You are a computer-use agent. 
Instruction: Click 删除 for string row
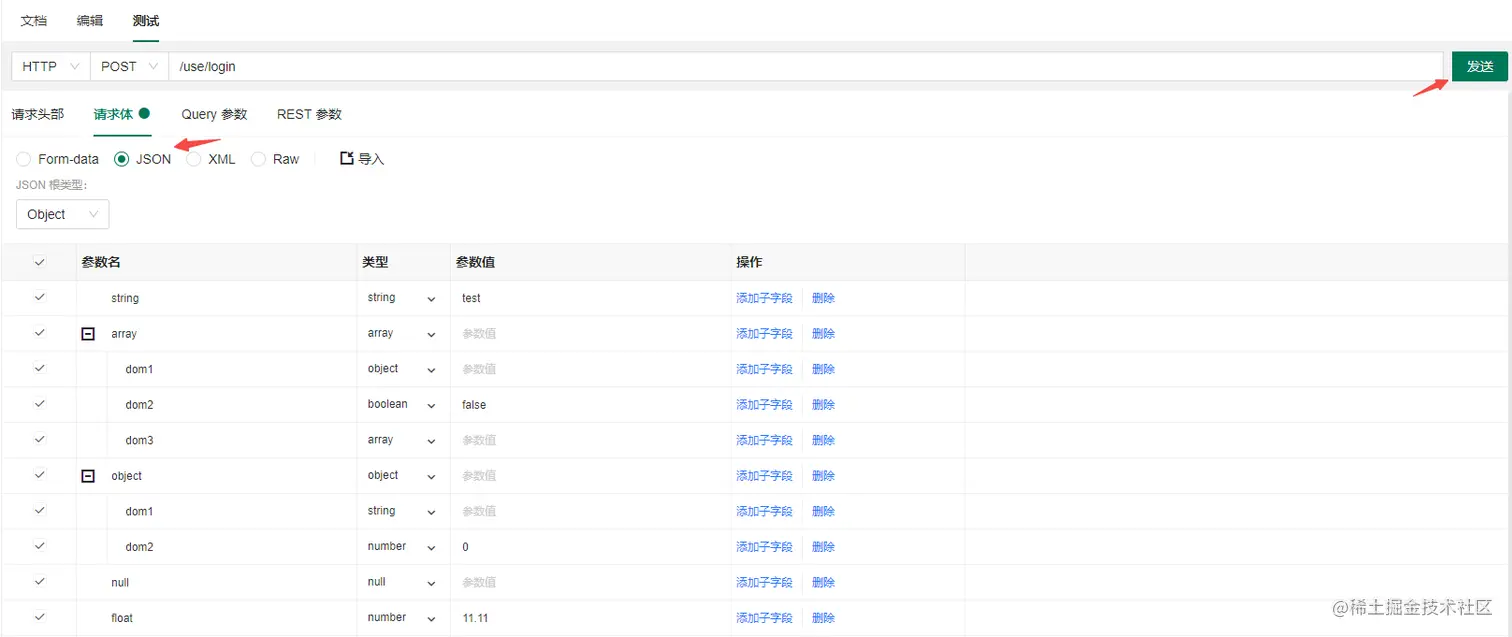[823, 298]
